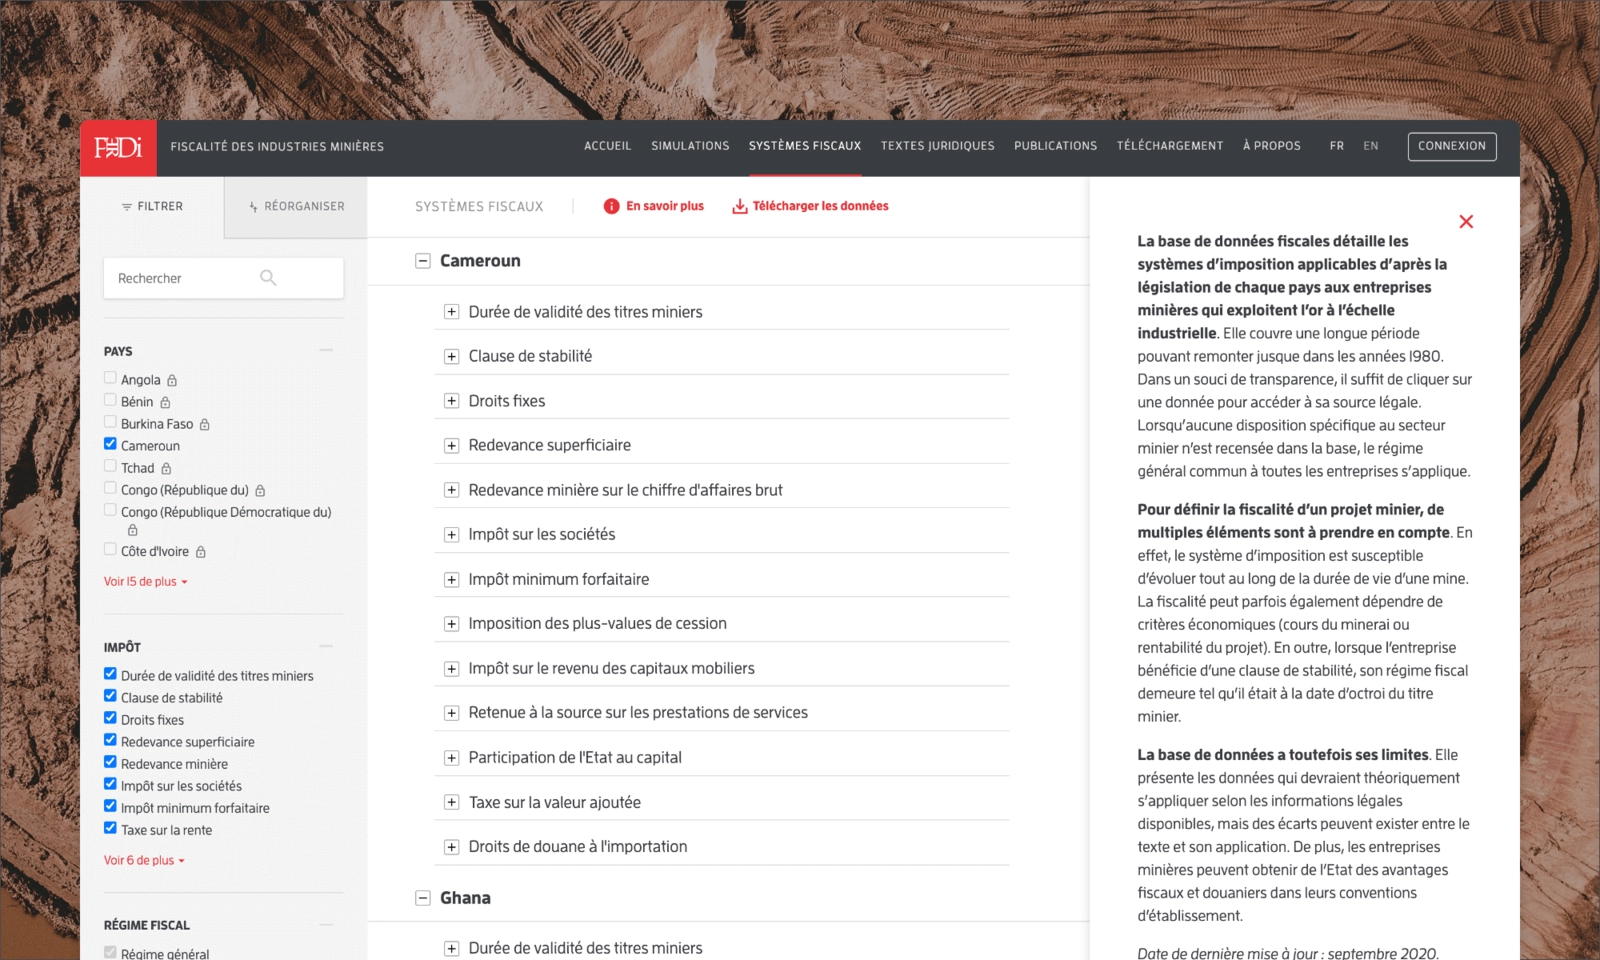This screenshot has width=1600, height=960.
Task: Expand Redevance superficiaire row
Action: tap(452, 446)
